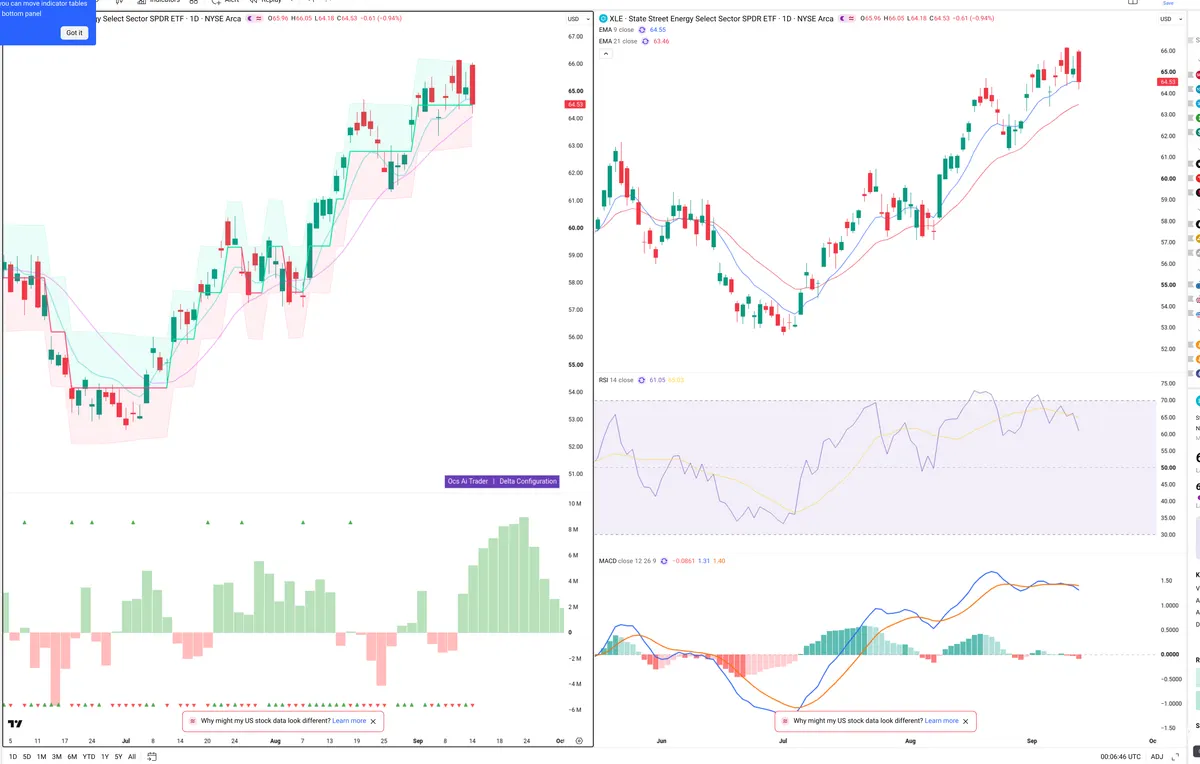Close the right chart stock data notice
1200x764 pixels.
(965, 721)
